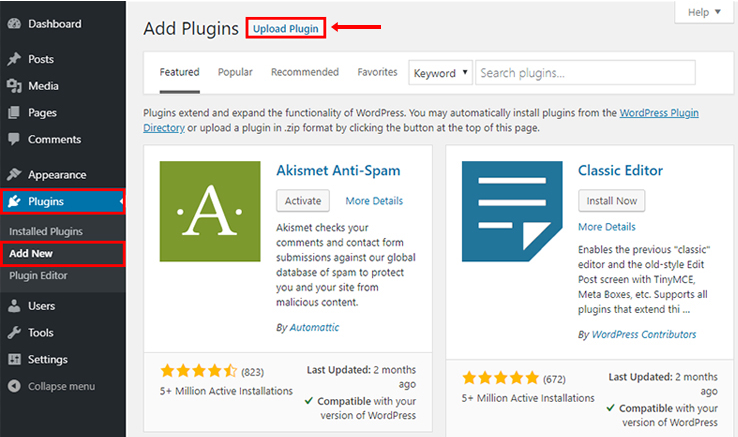Click the Akismet compatibility checkmark icon
Screen dimensions: 738x437
(309, 401)
